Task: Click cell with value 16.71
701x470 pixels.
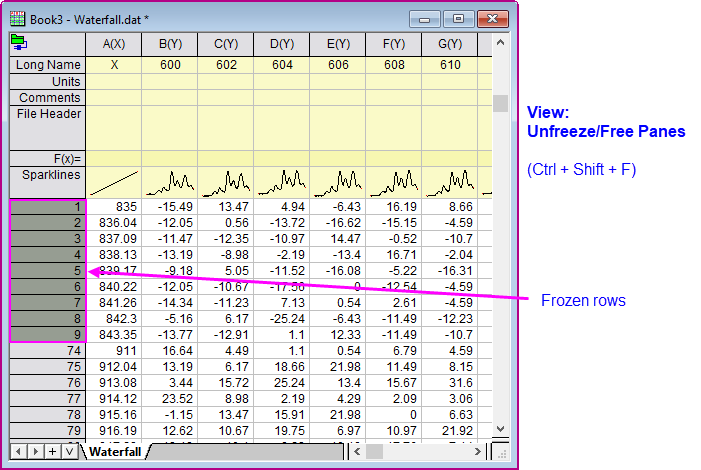Action: coord(393,255)
